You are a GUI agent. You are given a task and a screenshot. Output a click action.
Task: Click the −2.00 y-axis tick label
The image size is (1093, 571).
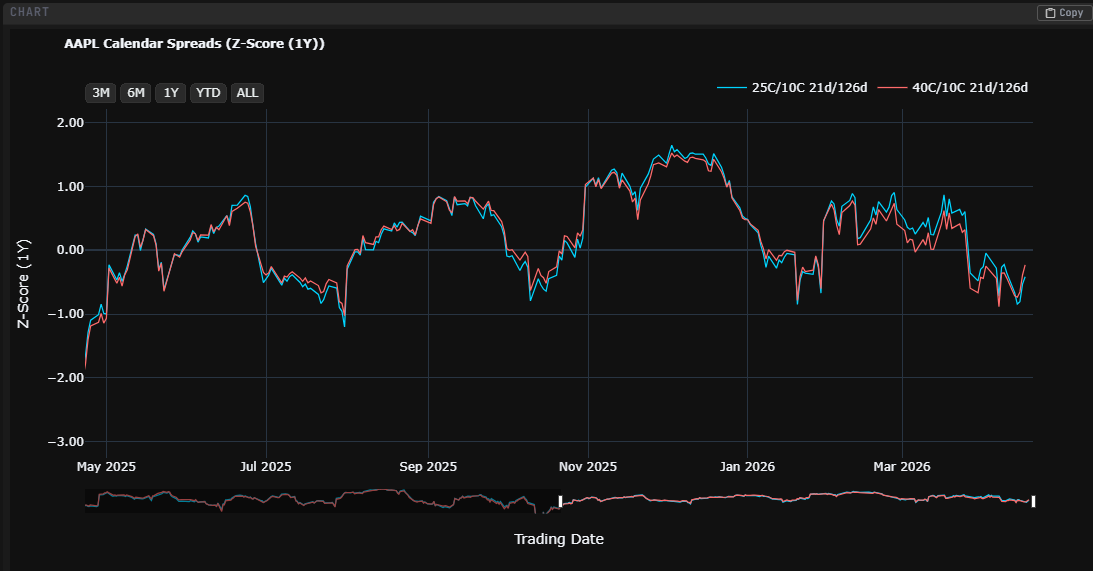pos(66,378)
